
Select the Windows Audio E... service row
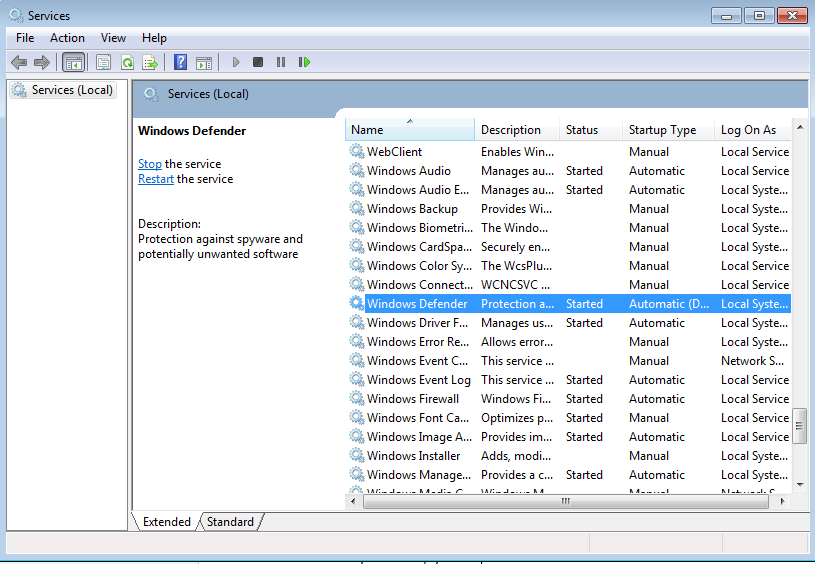coord(570,190)
